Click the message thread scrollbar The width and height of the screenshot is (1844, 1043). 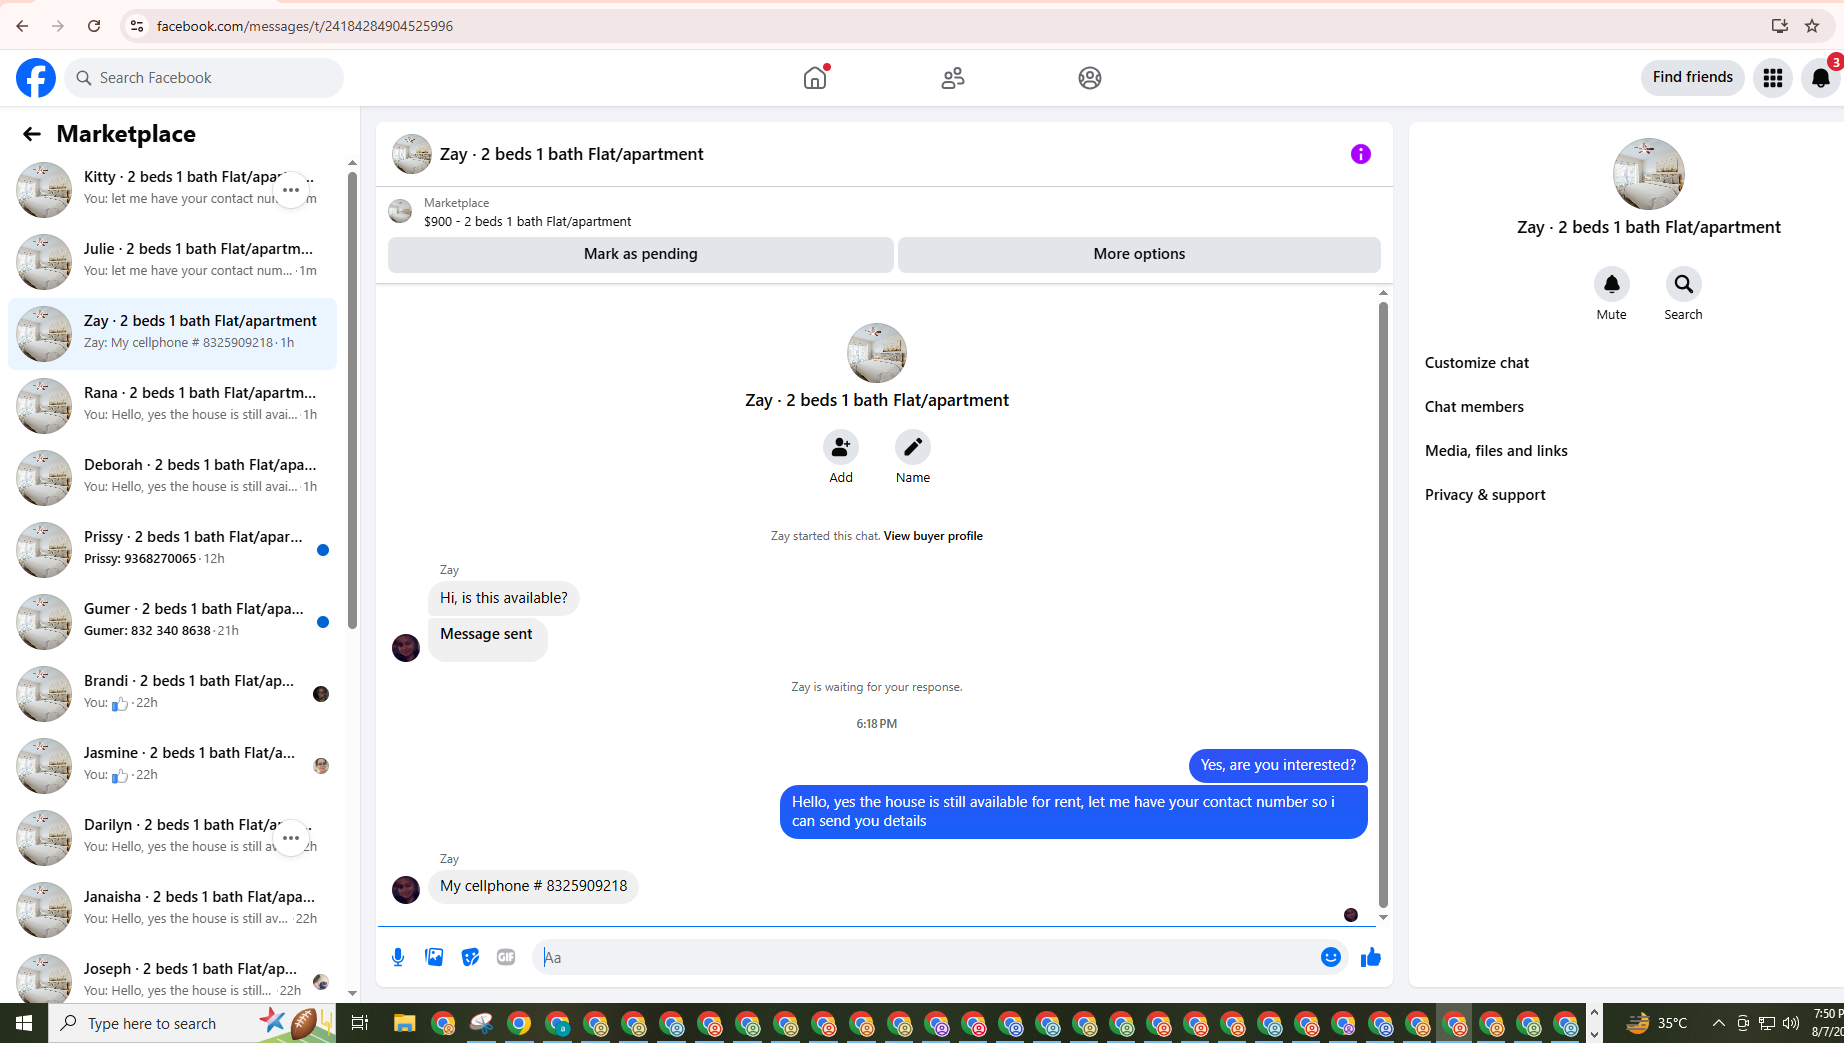coord(1383,604)
